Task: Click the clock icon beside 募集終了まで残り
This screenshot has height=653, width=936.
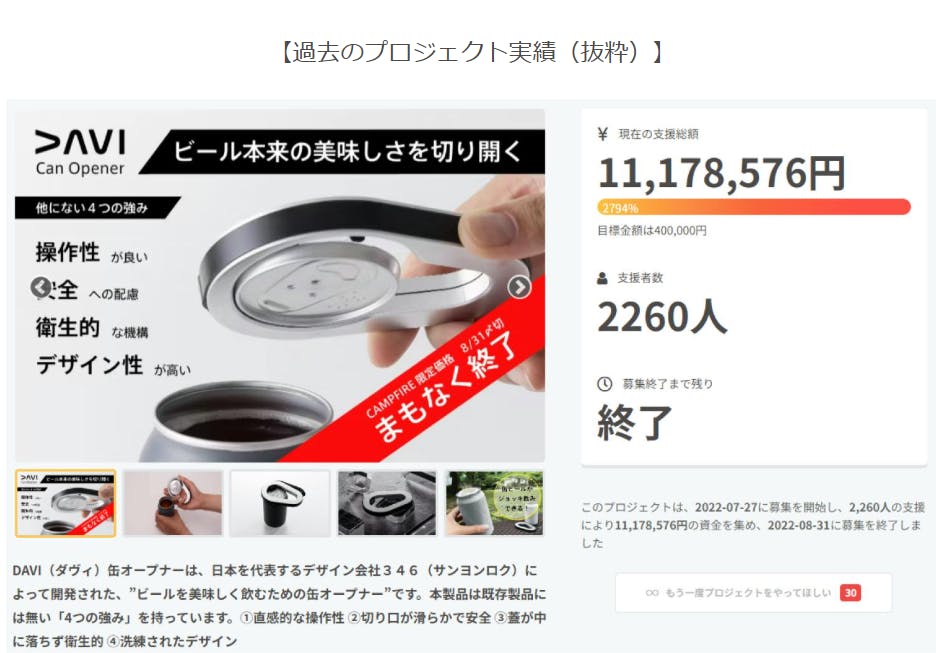Action: 604,384
